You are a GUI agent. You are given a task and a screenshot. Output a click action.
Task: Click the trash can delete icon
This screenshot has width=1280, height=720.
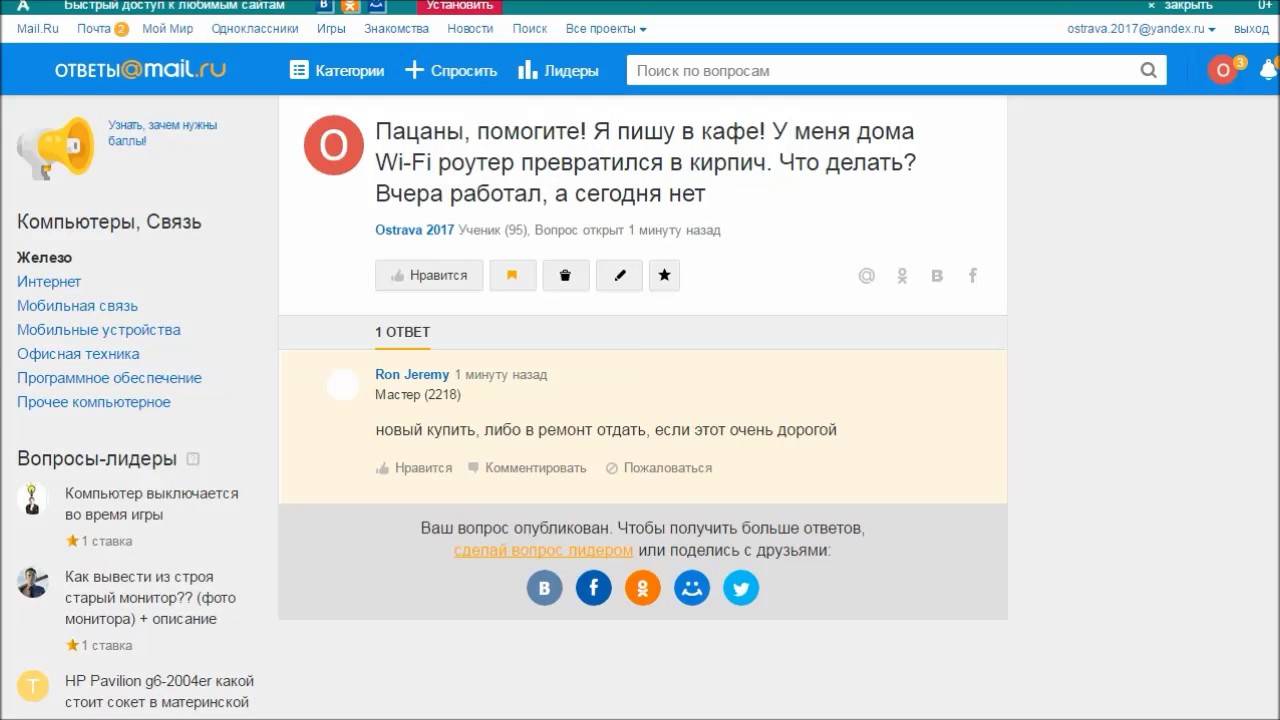[x=565, y=275]
